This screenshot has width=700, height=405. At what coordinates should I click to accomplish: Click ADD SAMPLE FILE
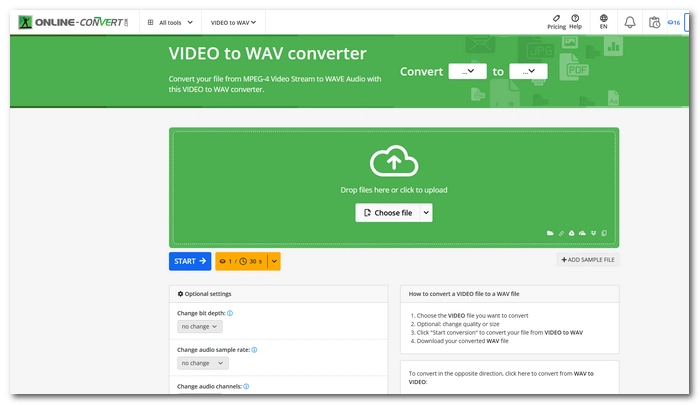[588, 259]
